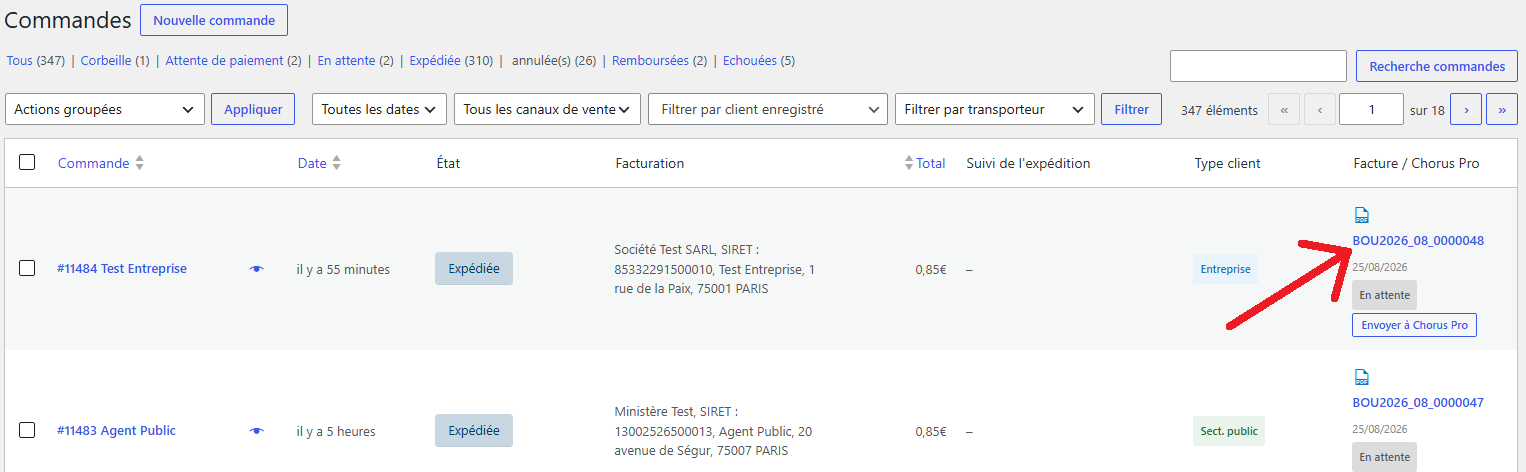Sort by Commande column arrows
The width and height of the screenshot is (1526, 472).
(139, 163)
